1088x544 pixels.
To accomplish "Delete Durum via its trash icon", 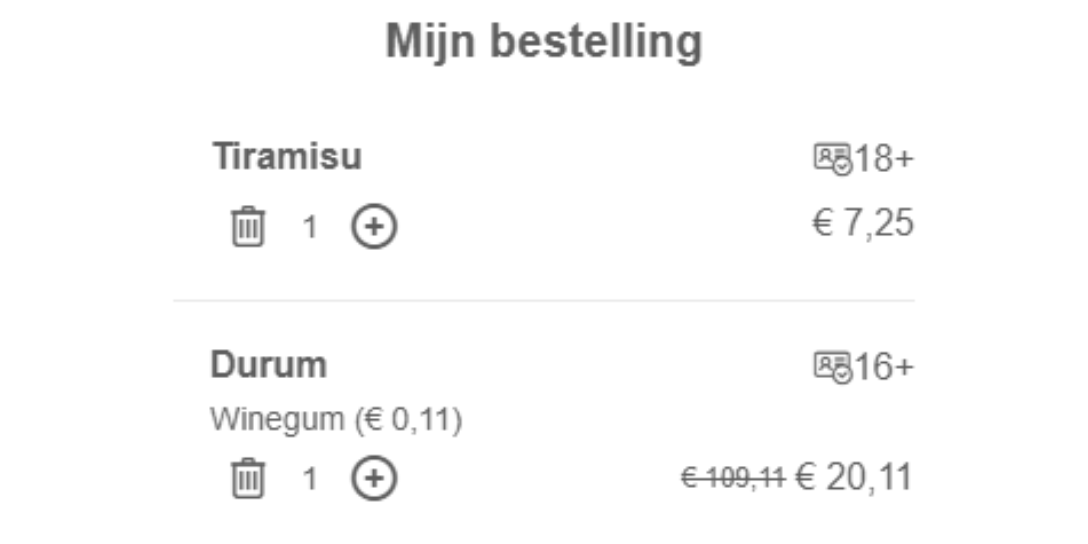I will tap(248, 478).
